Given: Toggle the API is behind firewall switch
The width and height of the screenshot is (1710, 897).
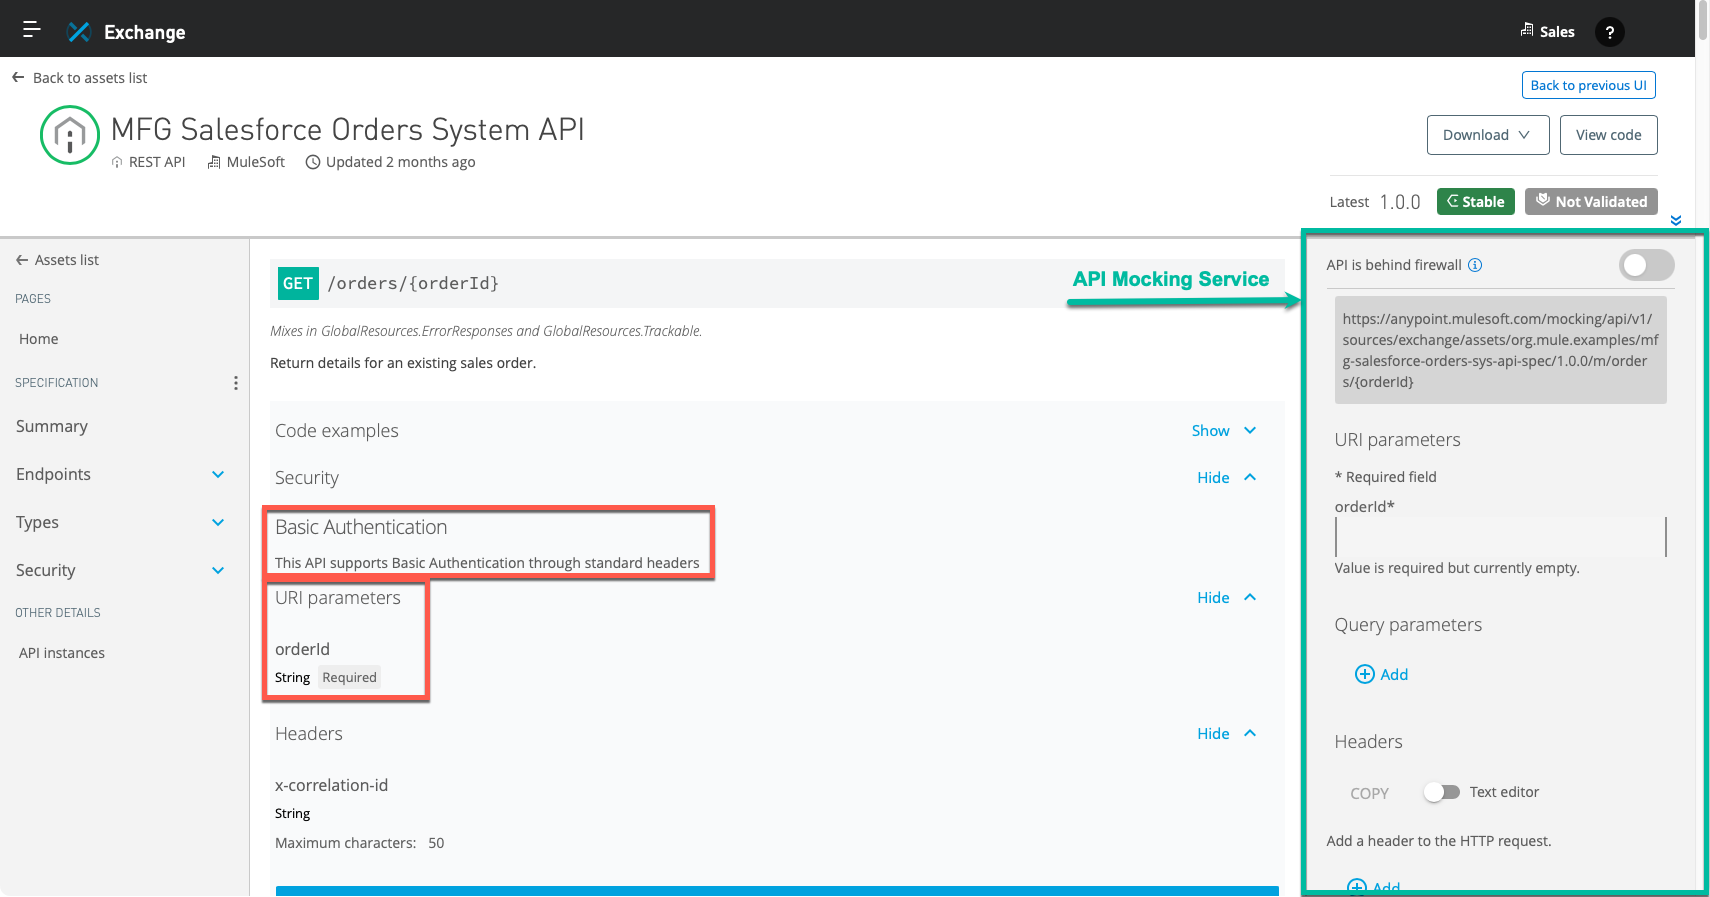Looking at the screenshot, I should coord(1646,265).
